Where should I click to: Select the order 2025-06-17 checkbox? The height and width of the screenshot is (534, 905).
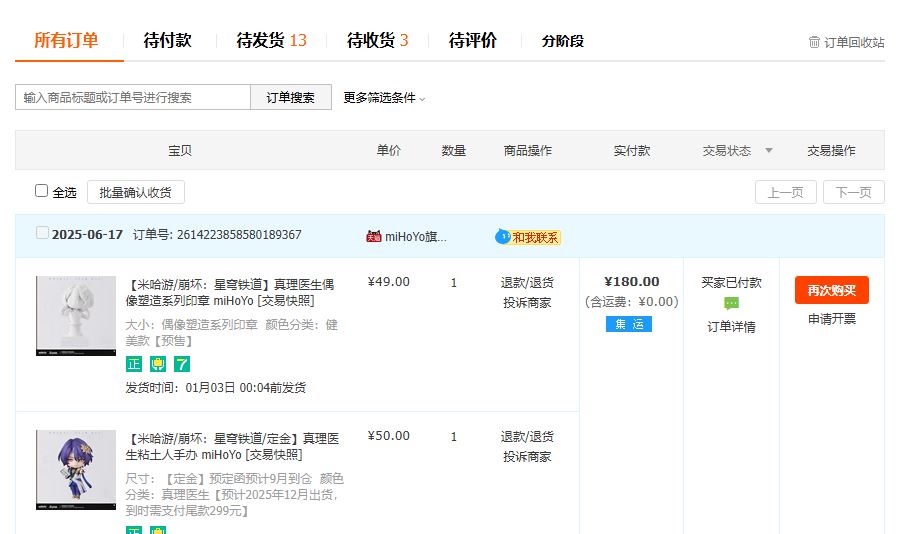pyautogui.click(x=42, y=233)
